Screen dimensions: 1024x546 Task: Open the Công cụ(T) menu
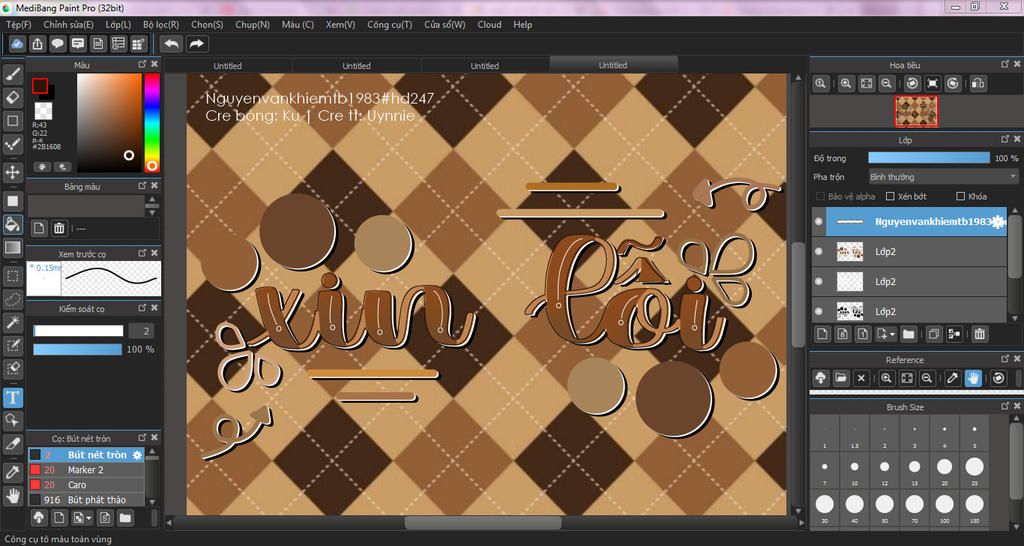(x=390, y=25)
